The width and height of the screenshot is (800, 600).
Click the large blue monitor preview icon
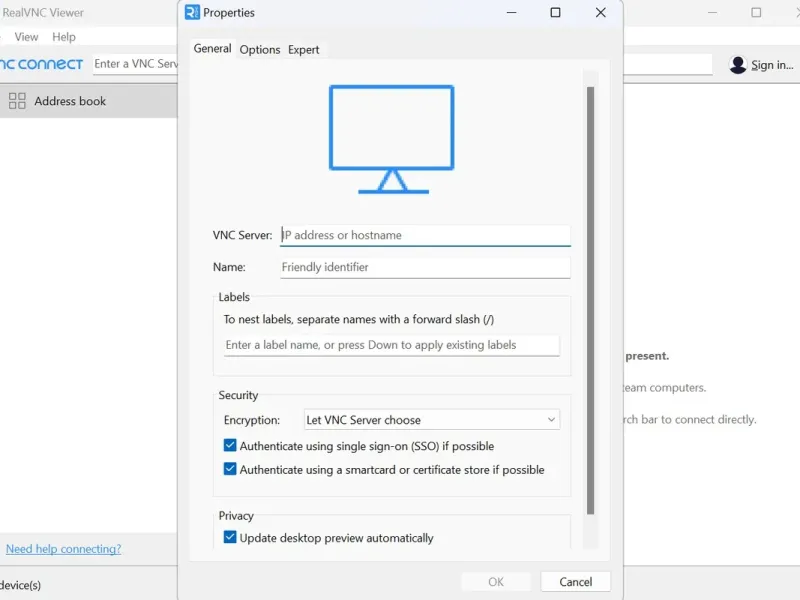click(x=391, y=139)
